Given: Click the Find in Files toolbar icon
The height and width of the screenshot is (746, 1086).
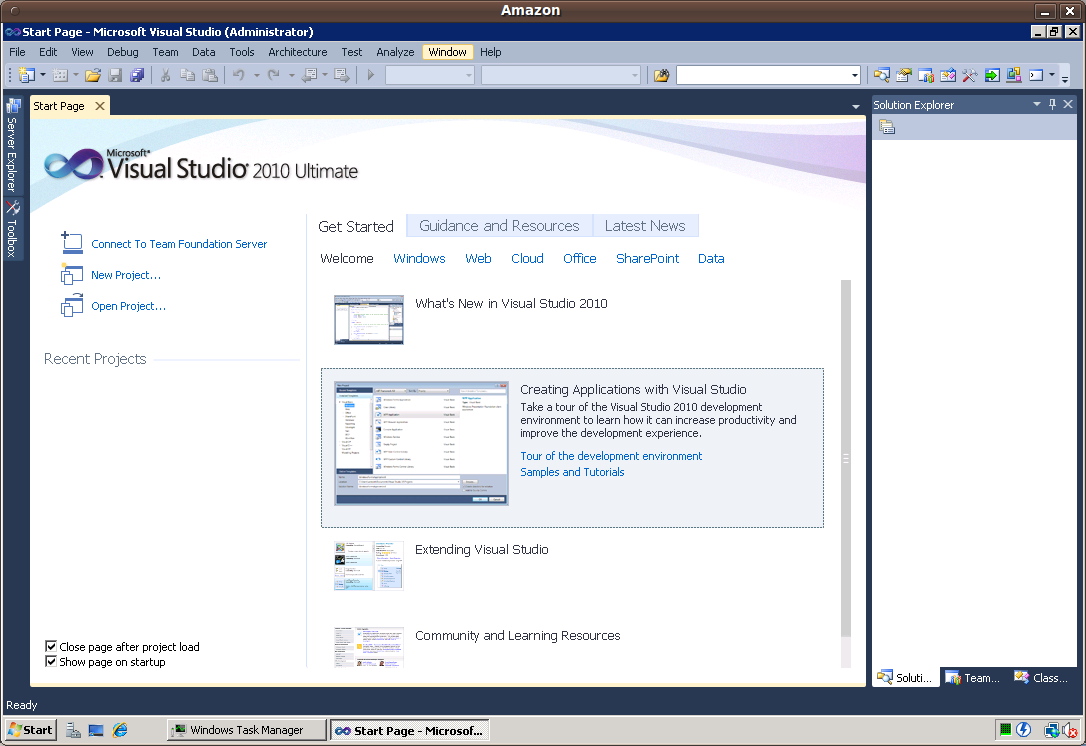Looking at the screenshot, I should coord(661,75).
